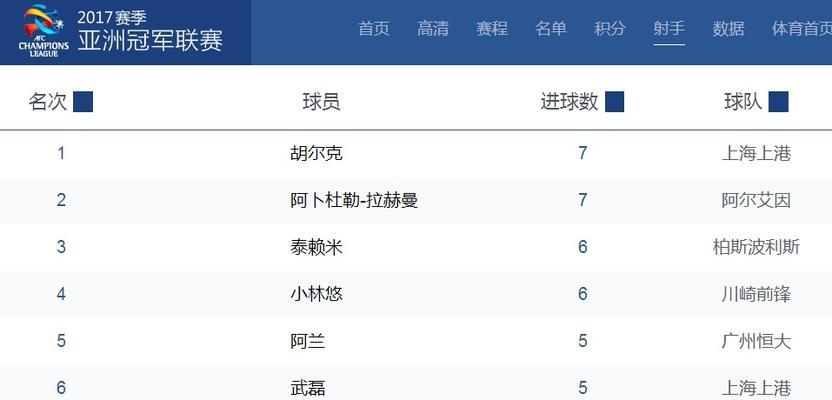832x400 pixels.
Task: Click team name 广州恒大
Action: 756,340
